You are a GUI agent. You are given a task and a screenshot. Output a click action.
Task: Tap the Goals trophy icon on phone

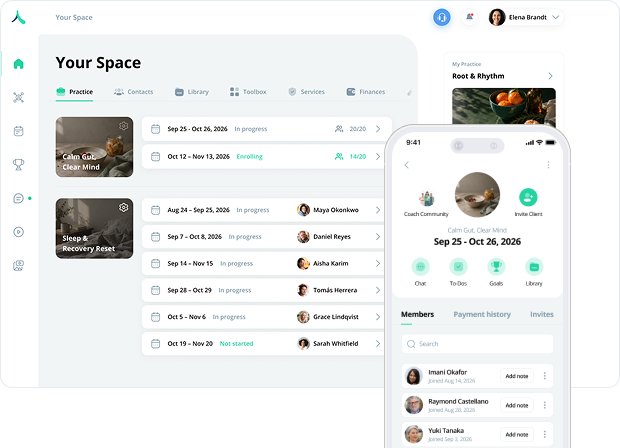pos(496,267)
